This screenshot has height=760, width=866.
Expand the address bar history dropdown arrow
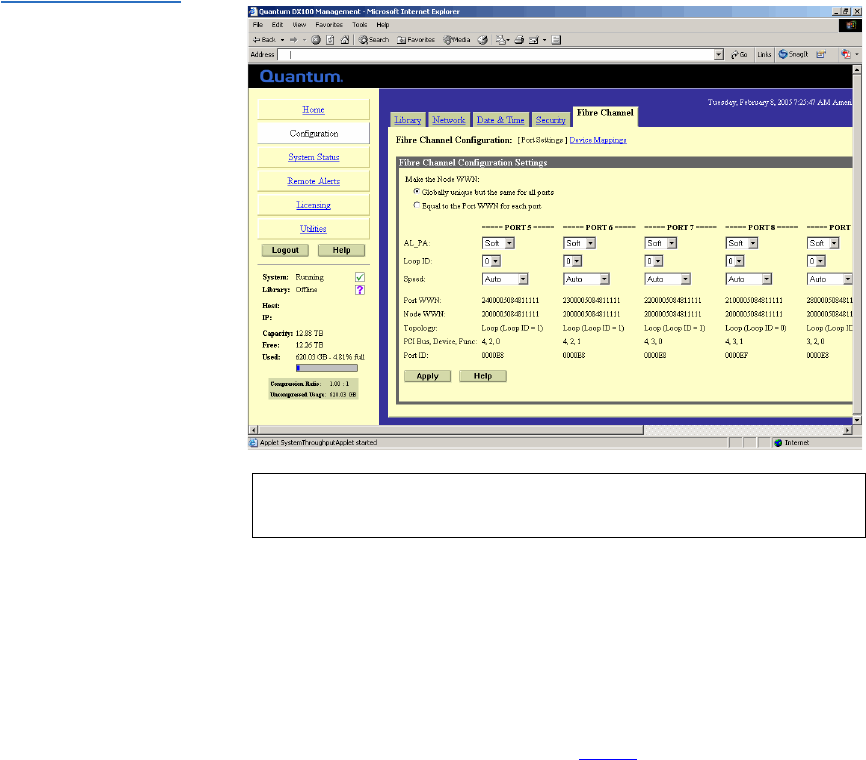[x=719, y=55]
